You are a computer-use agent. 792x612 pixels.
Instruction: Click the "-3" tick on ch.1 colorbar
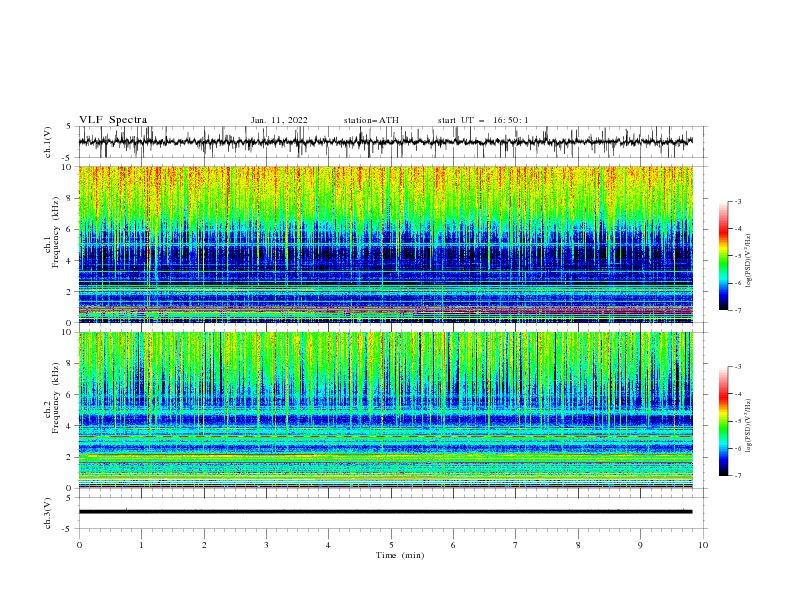(738, 201)
